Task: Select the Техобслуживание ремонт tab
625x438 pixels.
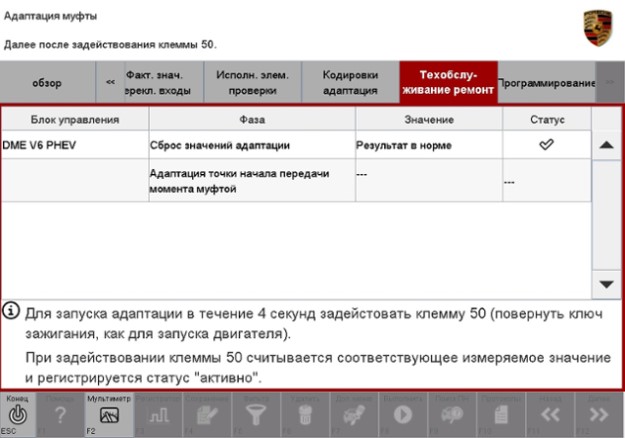Action: [446, 82]
